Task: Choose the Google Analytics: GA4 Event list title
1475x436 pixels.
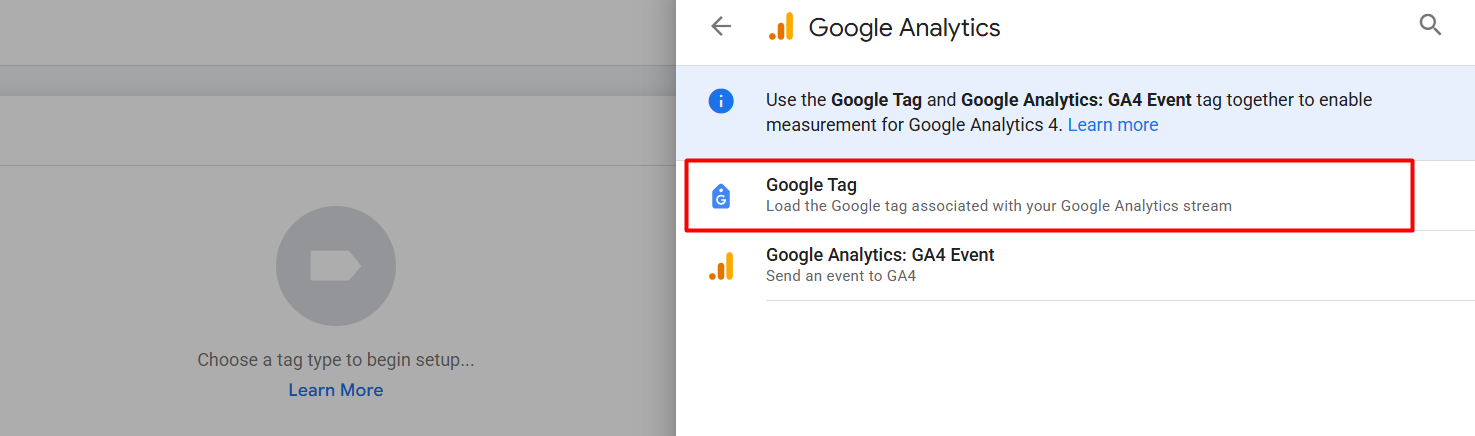Action: click(x=880, y=255)
